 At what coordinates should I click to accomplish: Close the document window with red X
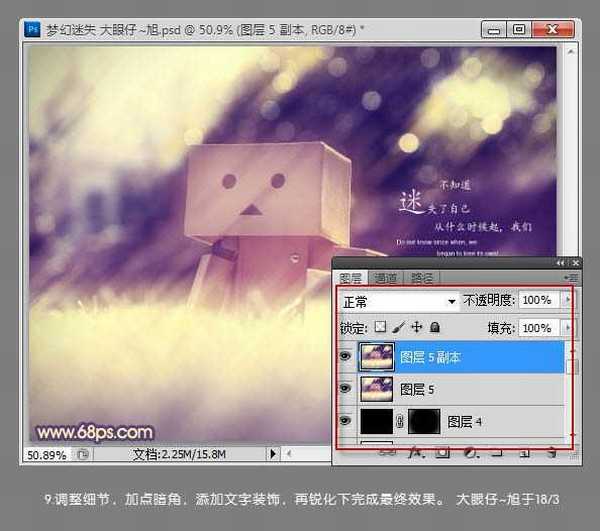click(553, 30)
